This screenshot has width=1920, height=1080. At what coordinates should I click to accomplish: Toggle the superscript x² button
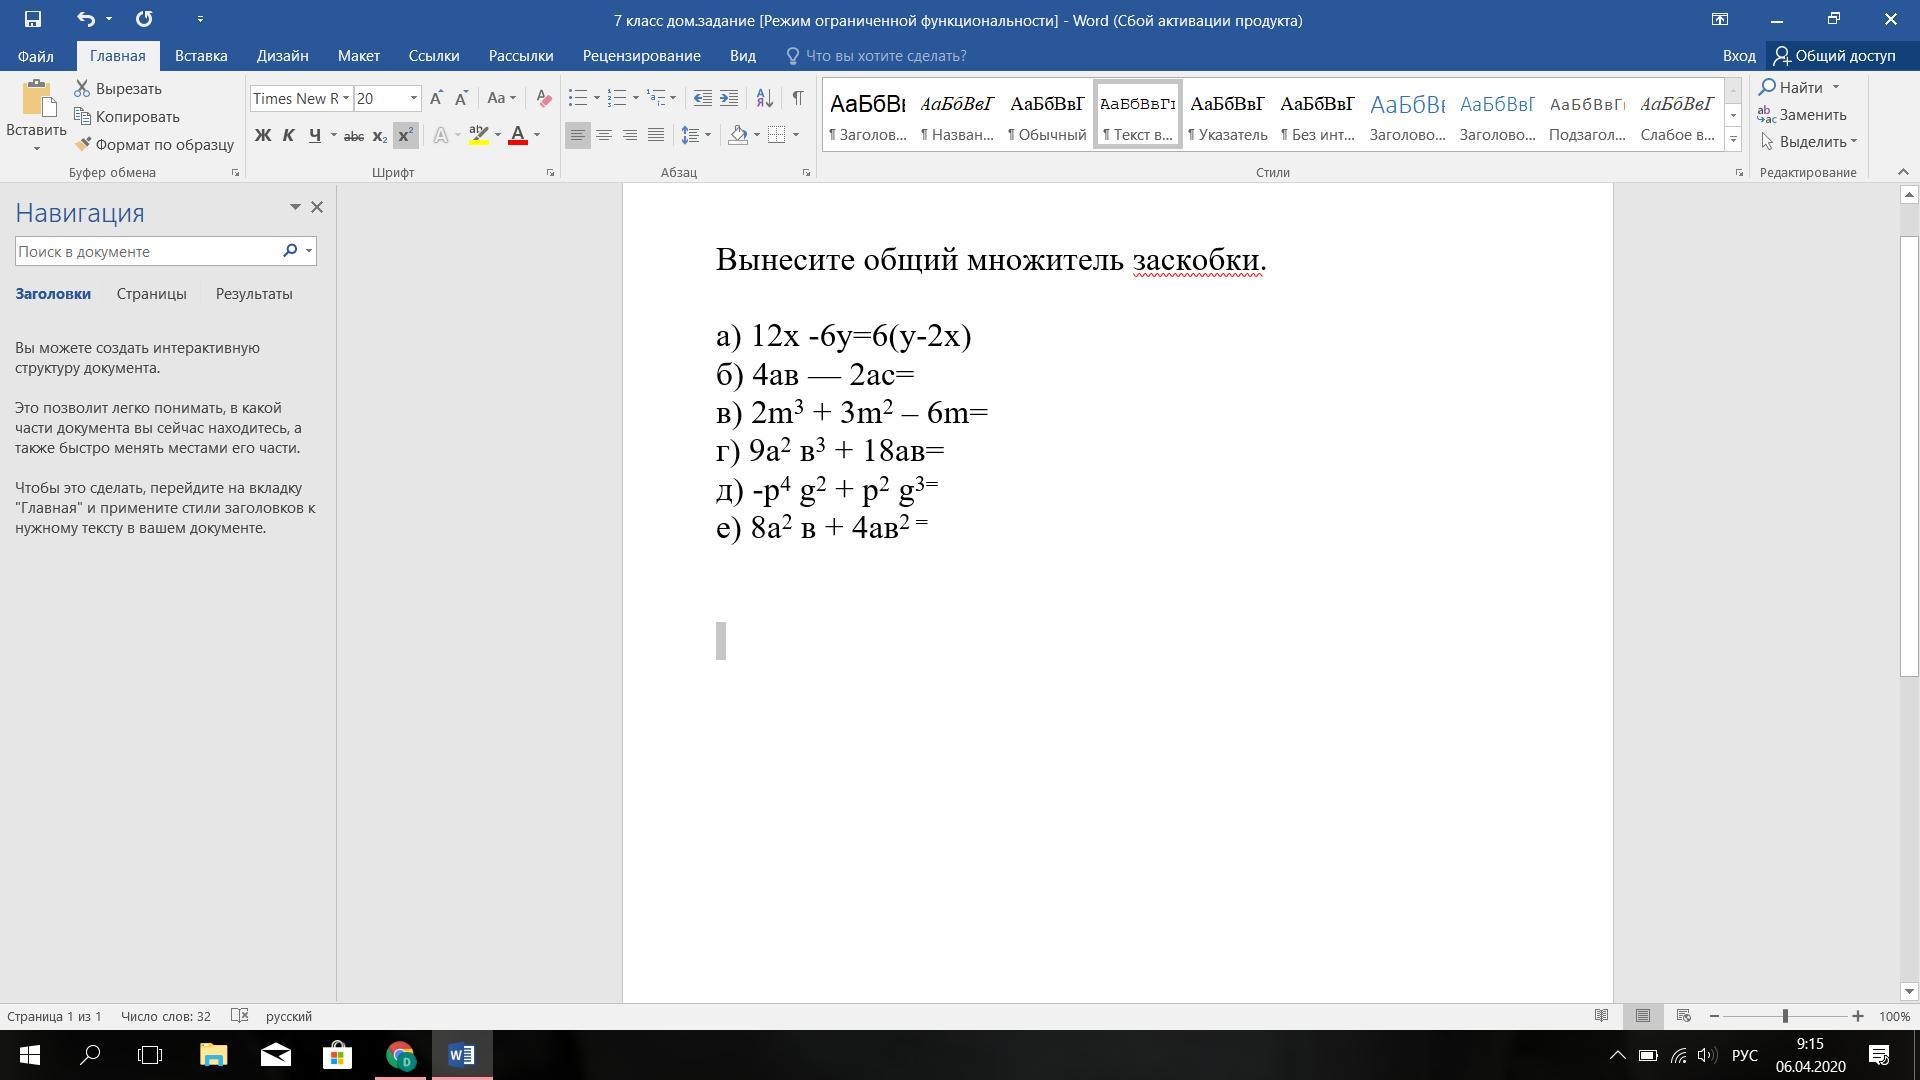405,135
